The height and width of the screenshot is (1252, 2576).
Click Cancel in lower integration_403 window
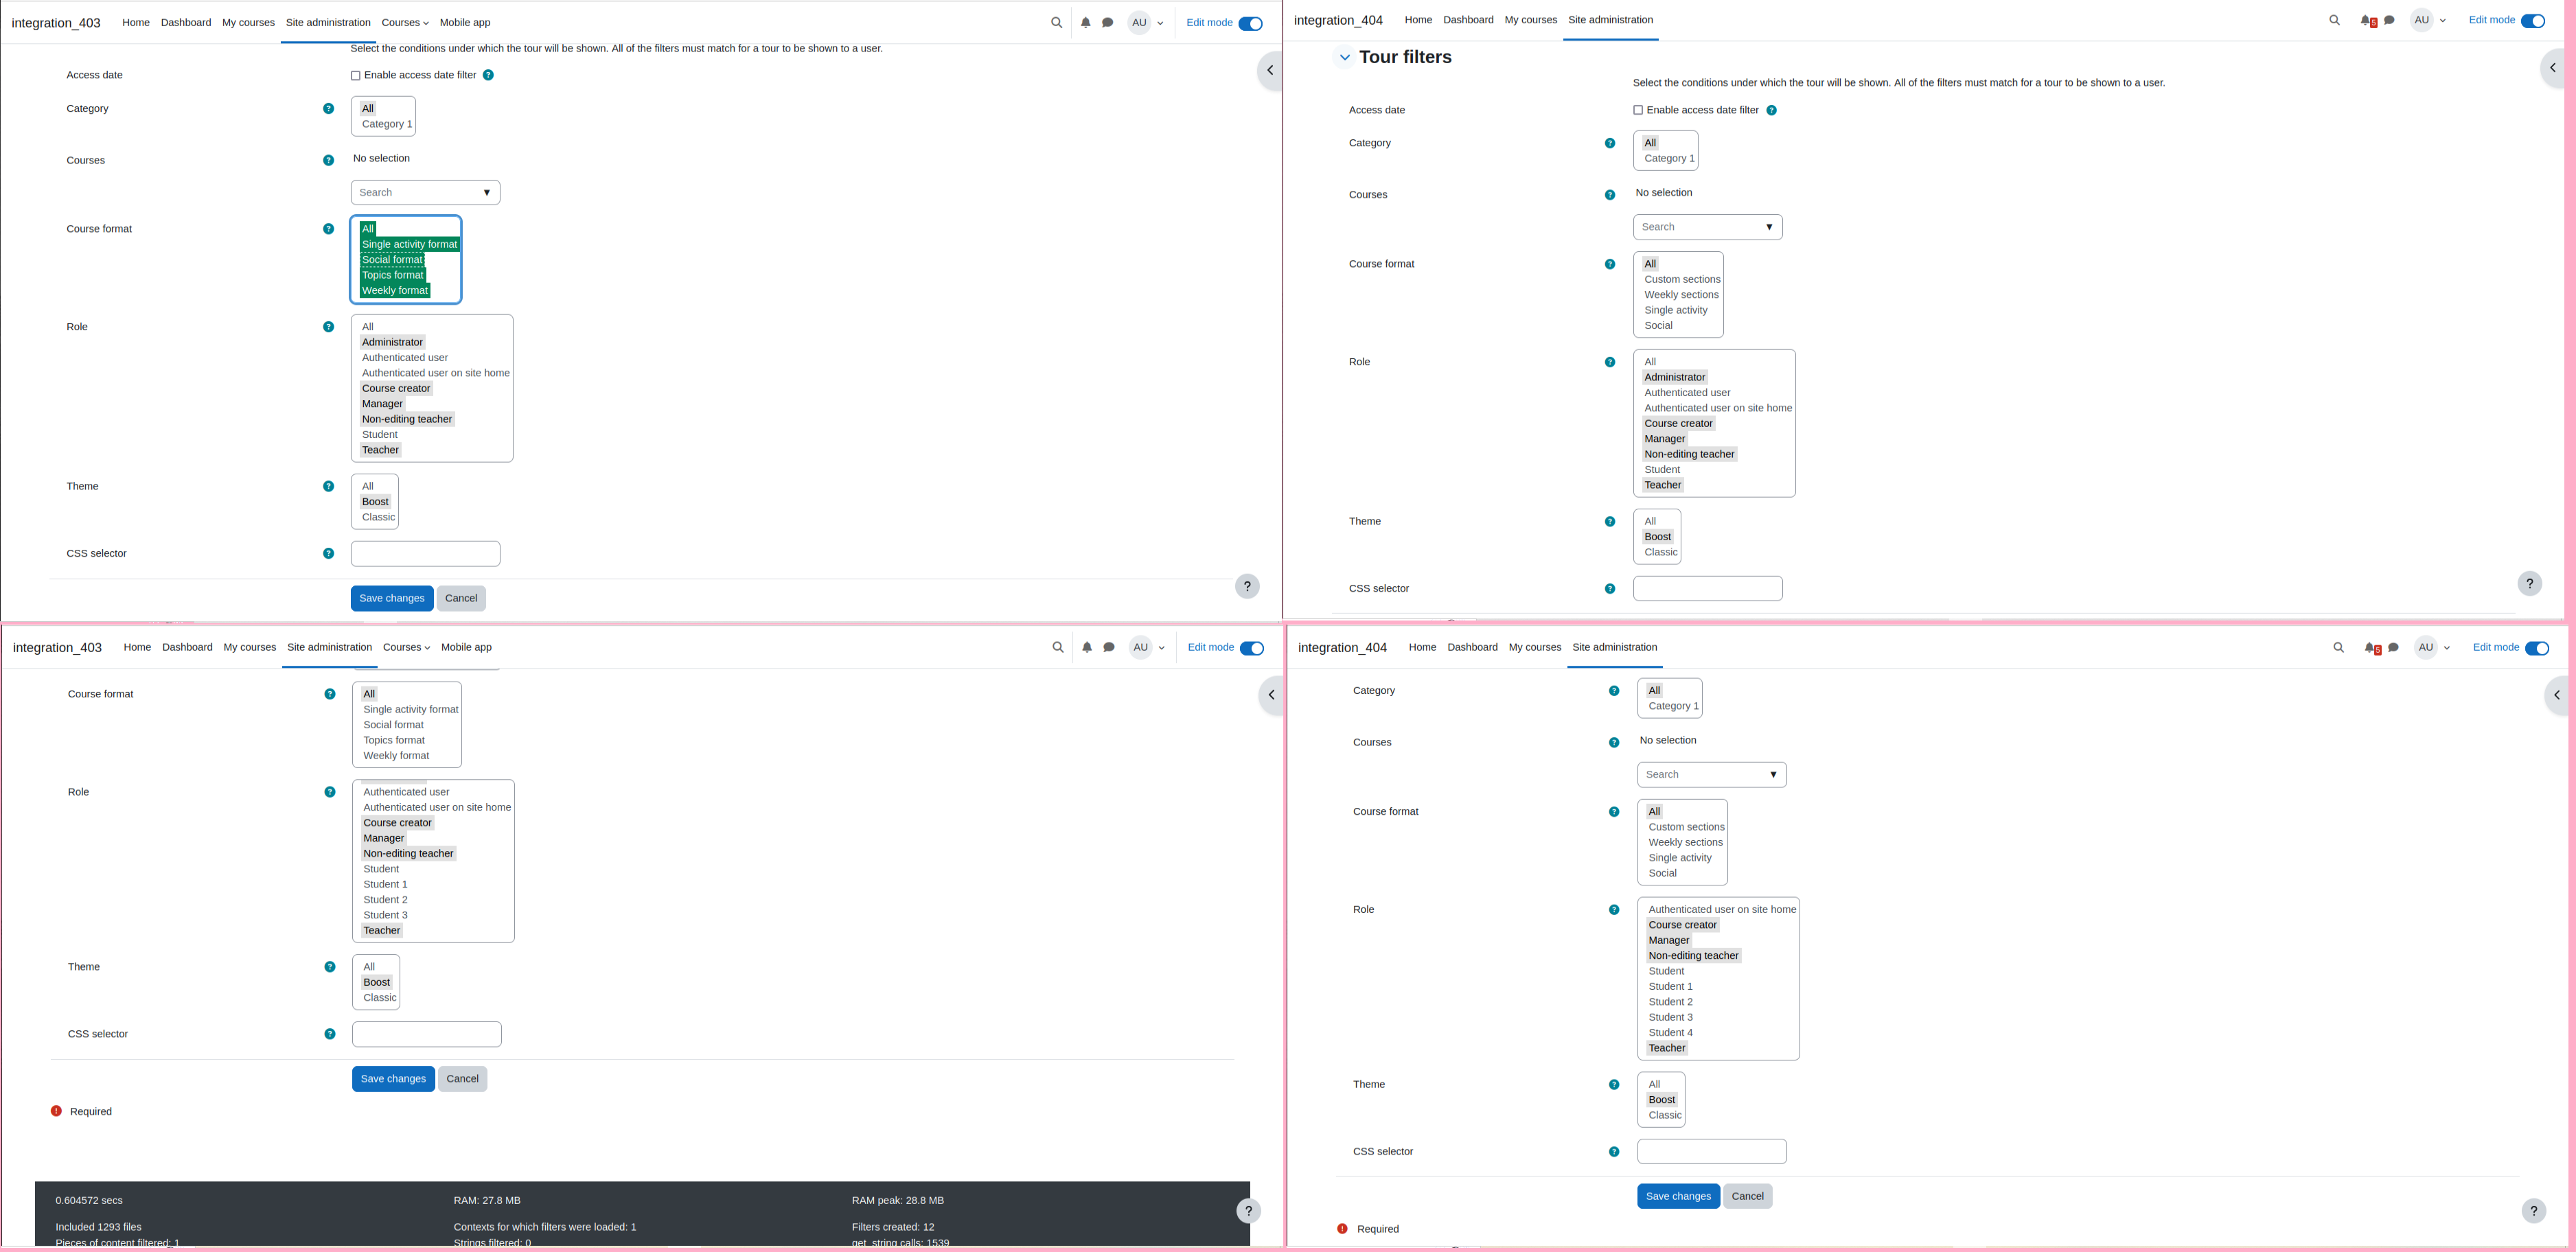(462, 1079)
